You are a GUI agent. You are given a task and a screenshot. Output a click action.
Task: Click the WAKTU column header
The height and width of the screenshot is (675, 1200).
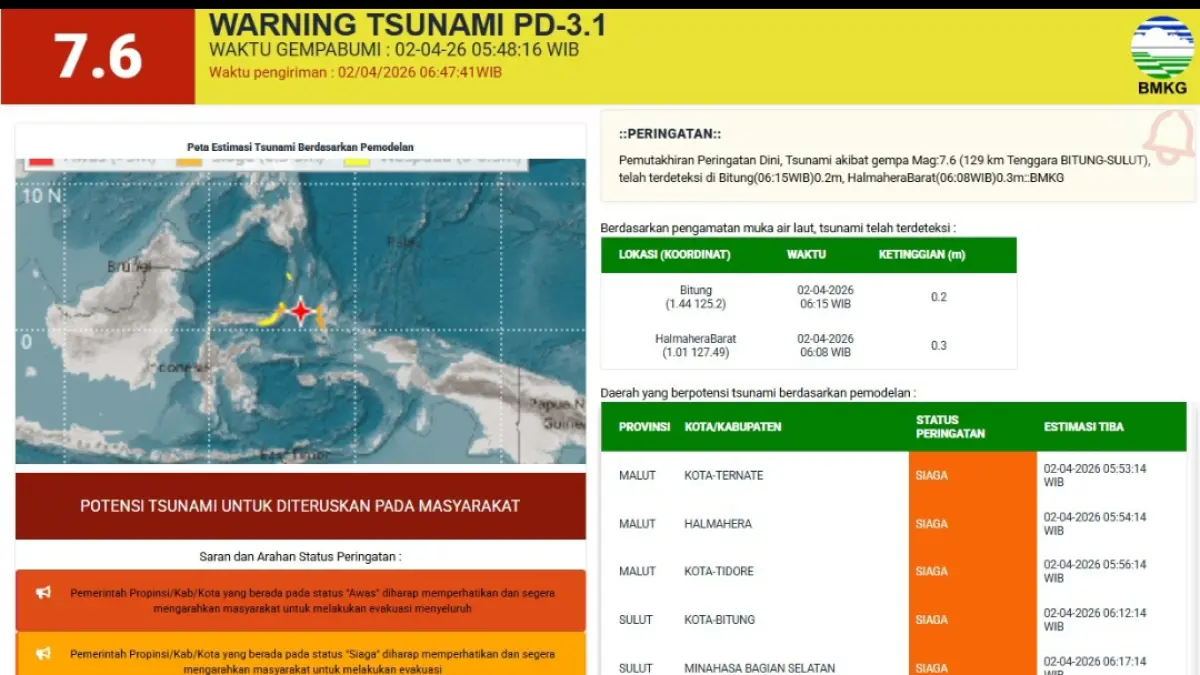[806, 255]
